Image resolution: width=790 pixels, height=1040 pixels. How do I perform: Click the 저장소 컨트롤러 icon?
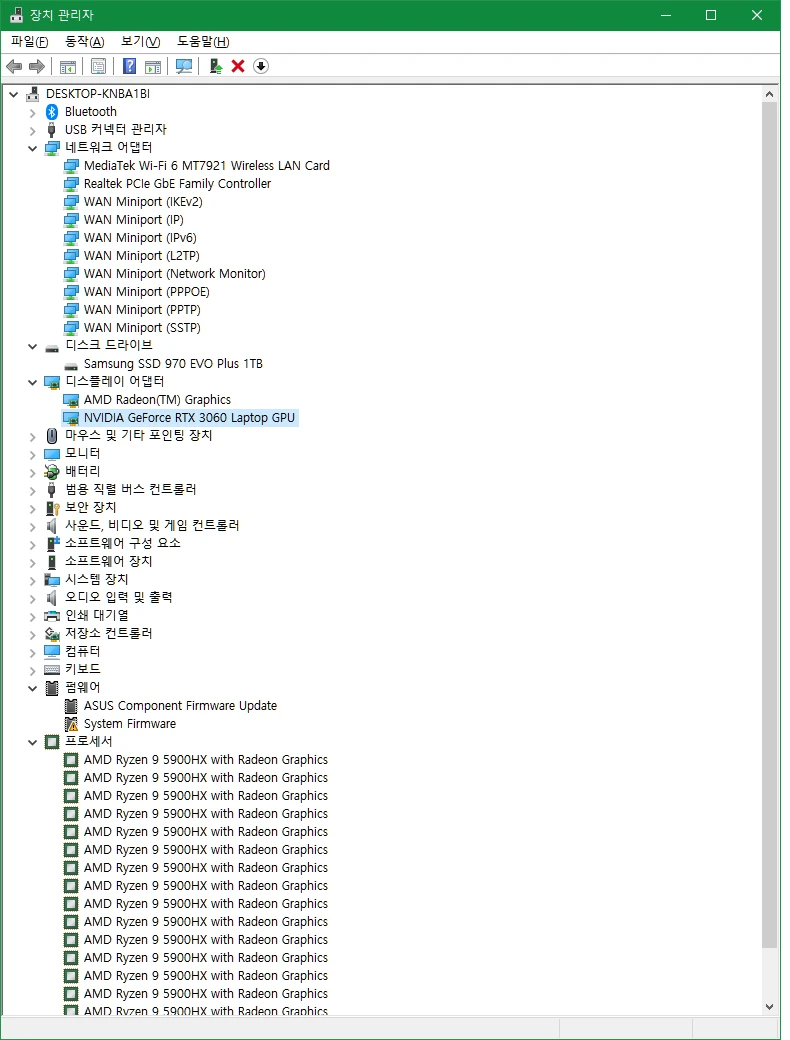(52, 633)
